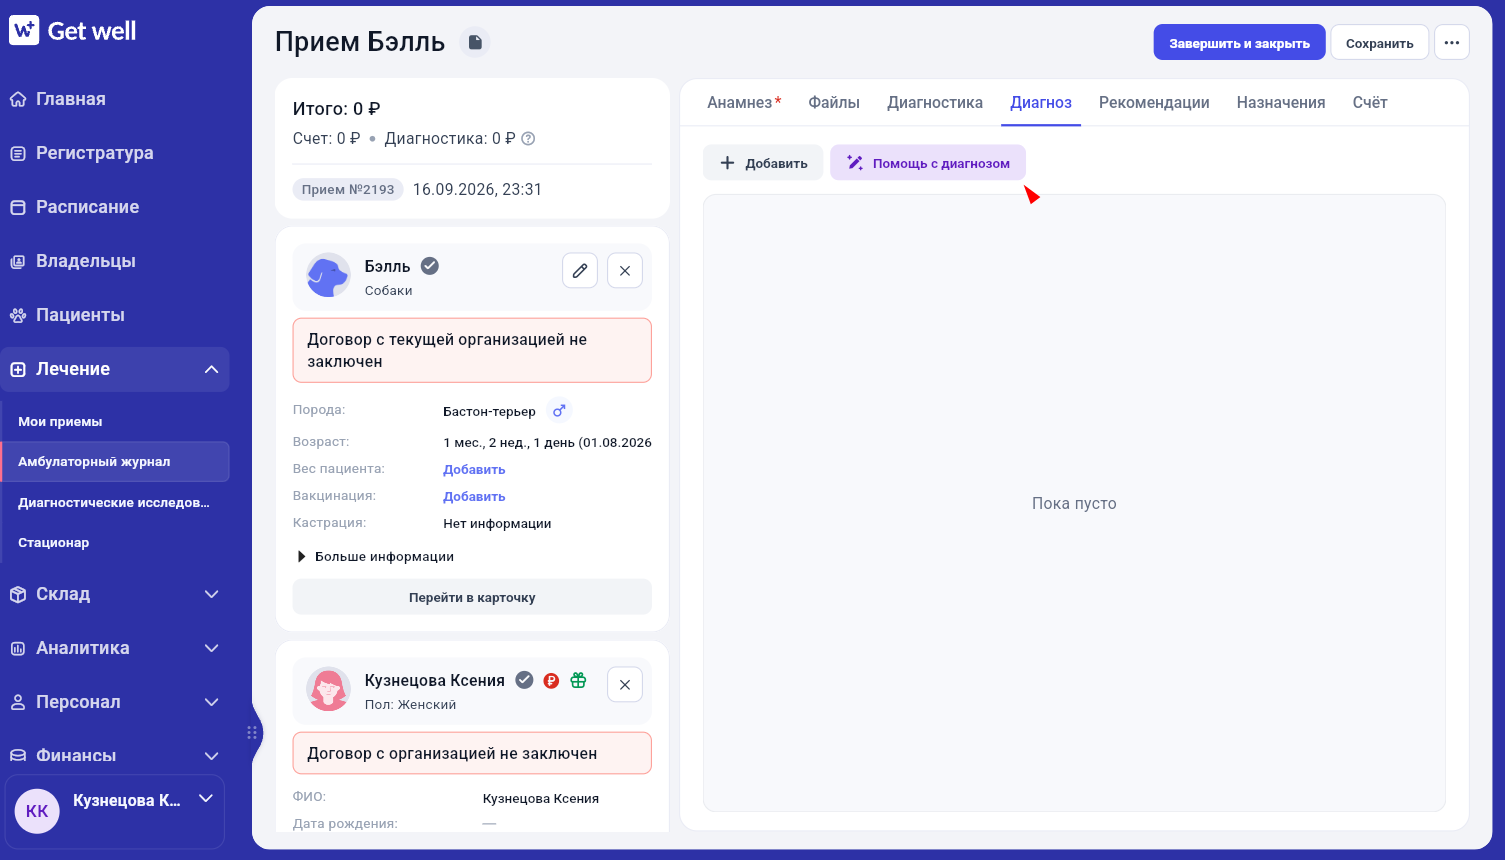Remove owner Кузнецова Ксения with the X icon

pos(625,685)
